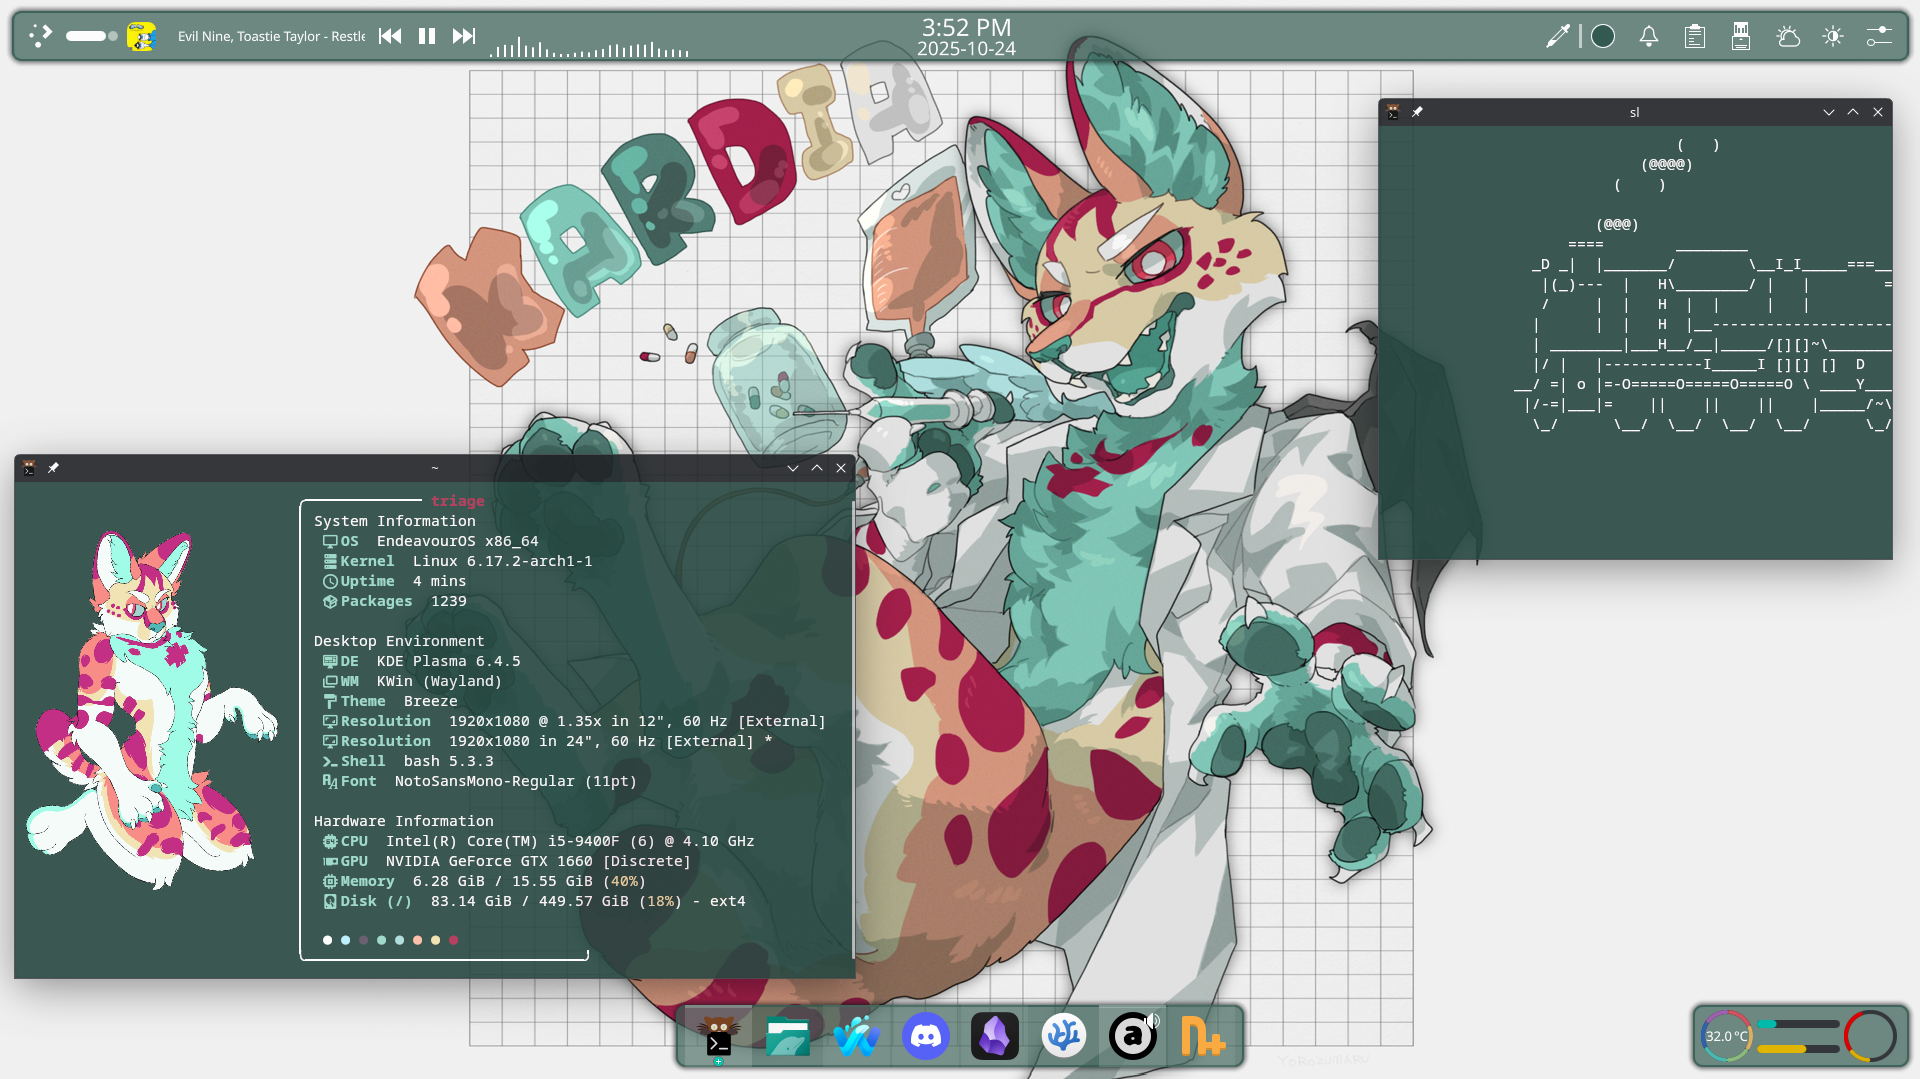Open the notifications bell
1920x1079 pixels.
[x=1649, y=36]
